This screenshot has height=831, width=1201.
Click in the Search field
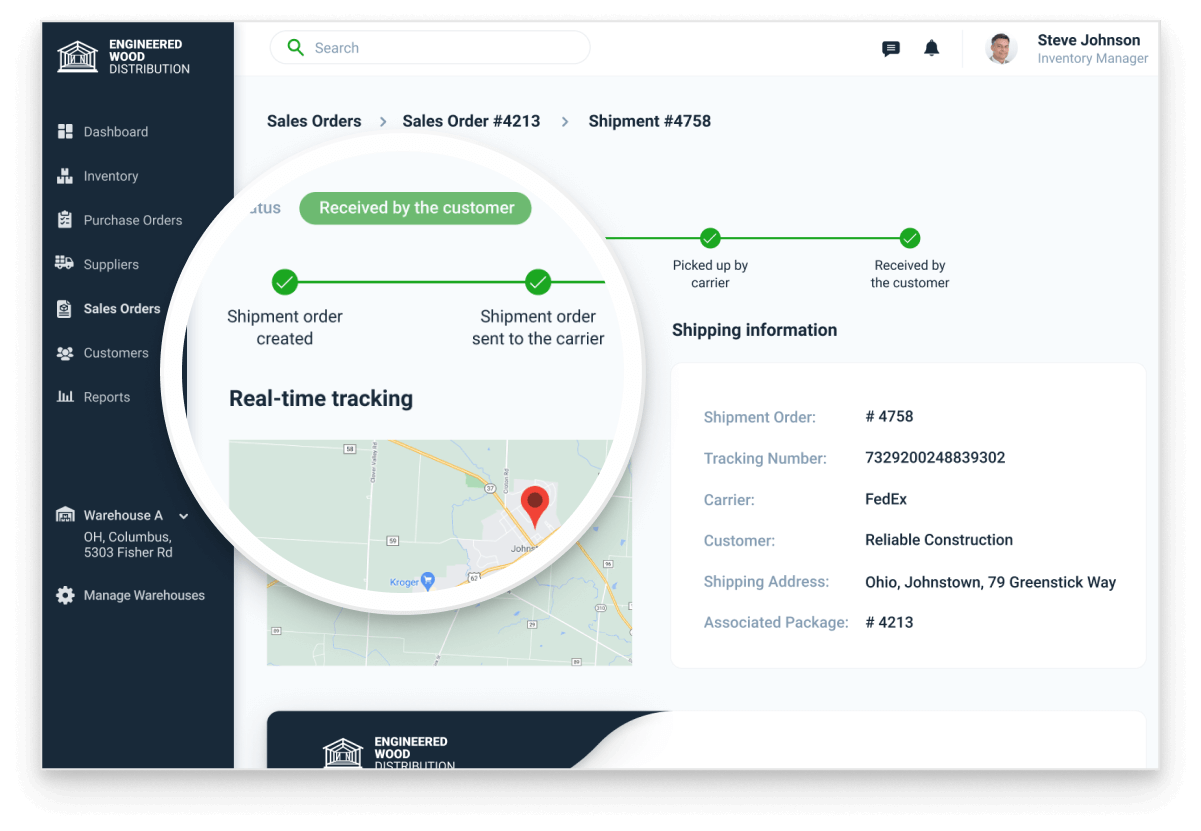click(440, 48)
